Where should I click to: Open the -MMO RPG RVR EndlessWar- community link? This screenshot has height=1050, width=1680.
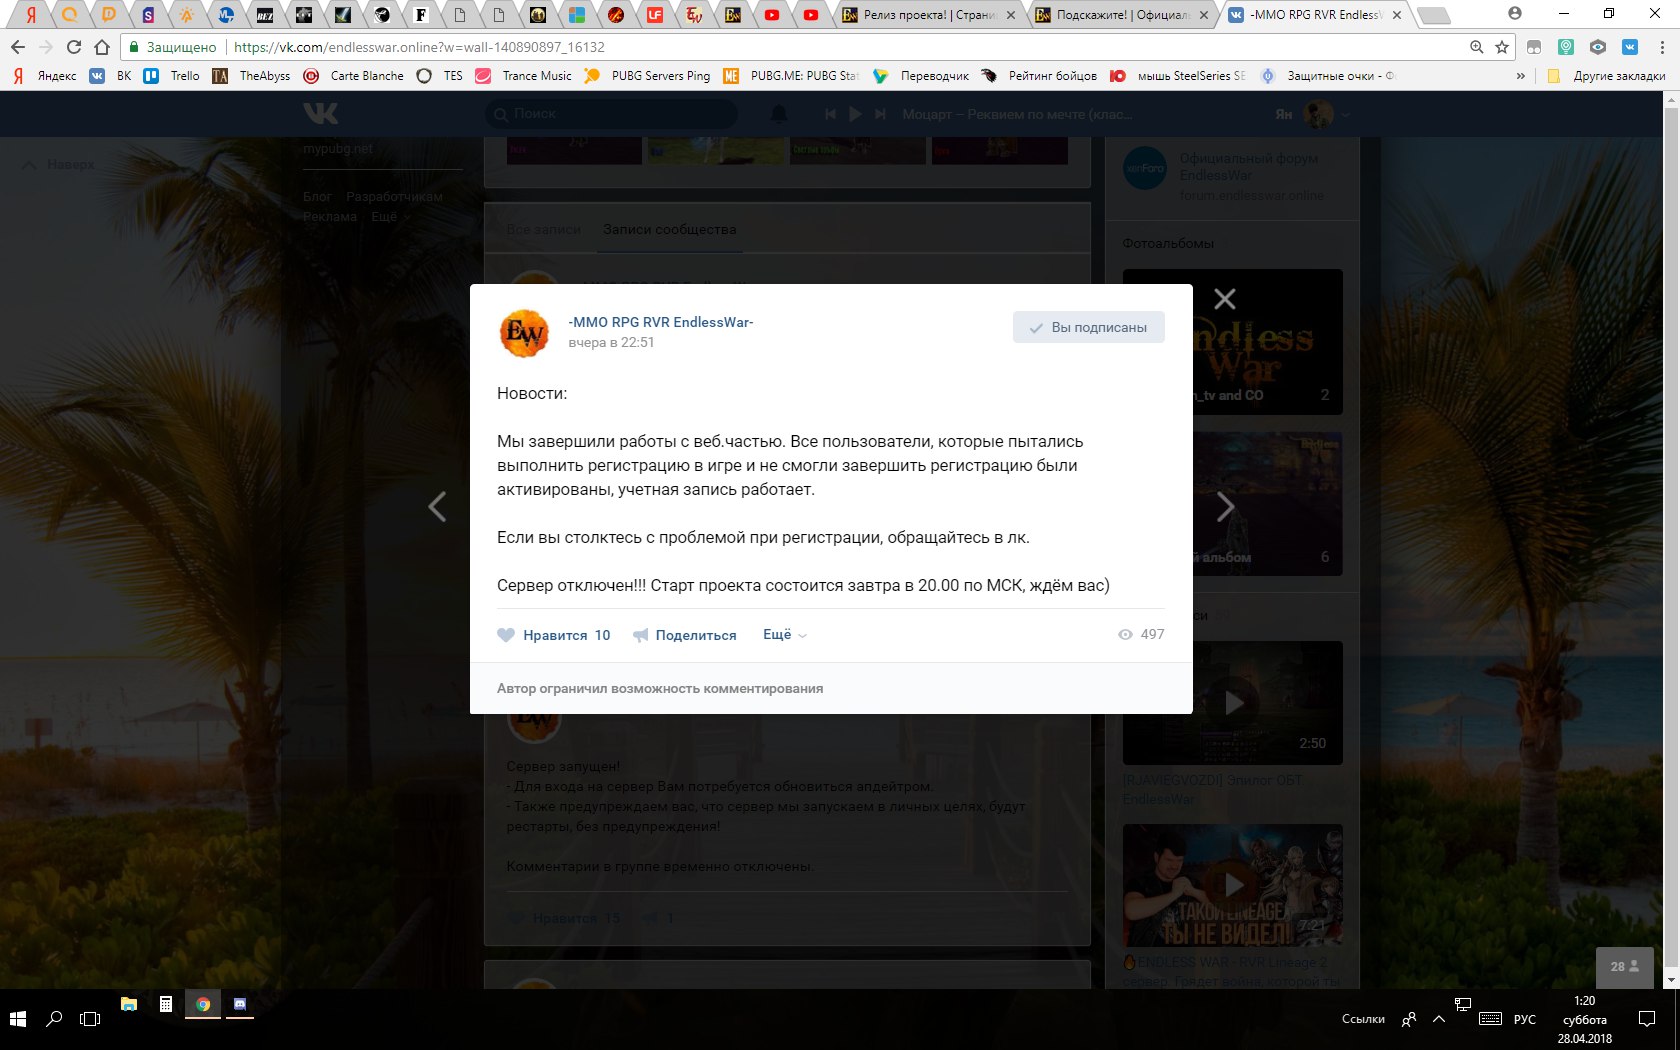(661, 322)
